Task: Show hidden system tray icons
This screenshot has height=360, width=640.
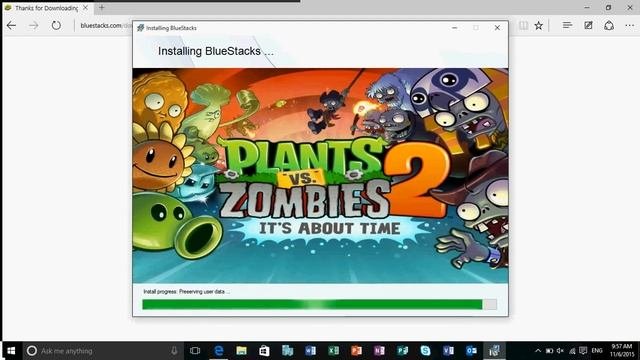Action: point(538,351)
